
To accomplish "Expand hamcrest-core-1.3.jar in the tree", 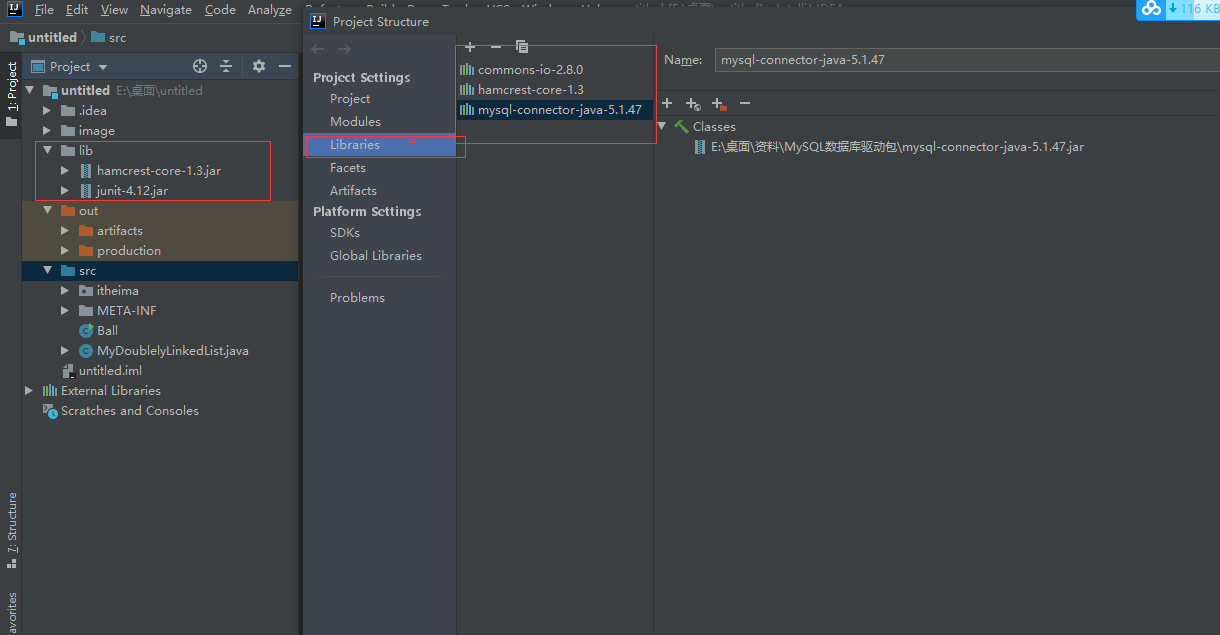I will (x=65, y=170).
